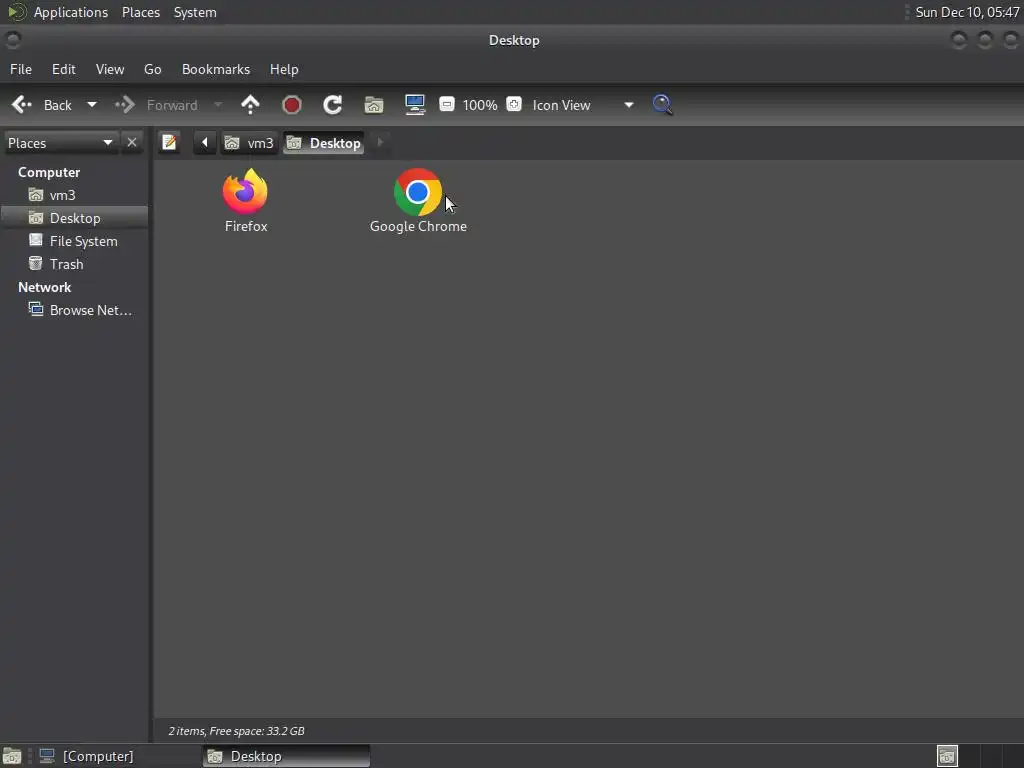
Task: Navigate to vm3 in the path bar
Action: (249, 143)
